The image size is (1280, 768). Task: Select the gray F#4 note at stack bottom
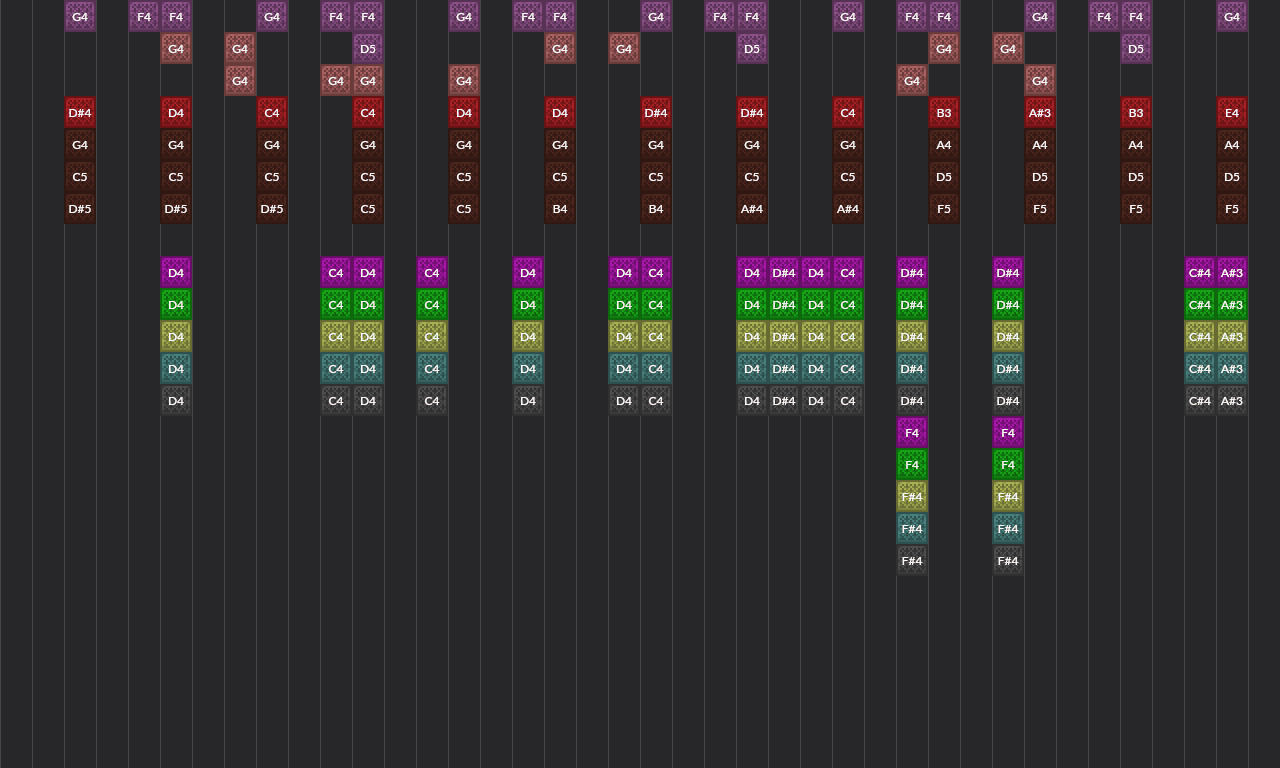(912, 561)
